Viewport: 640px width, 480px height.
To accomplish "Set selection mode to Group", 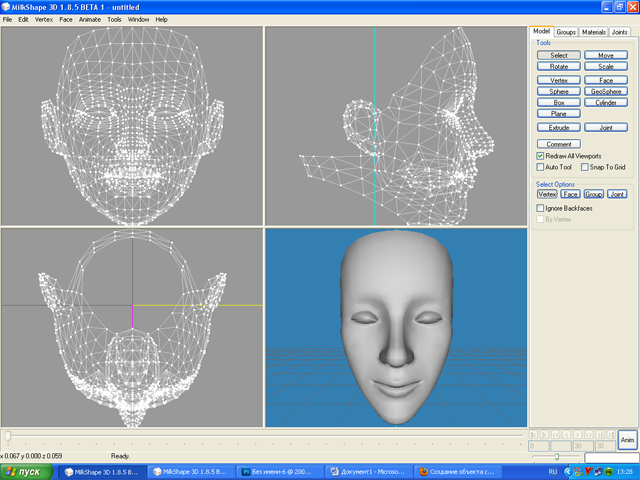I will click(594, 194).
